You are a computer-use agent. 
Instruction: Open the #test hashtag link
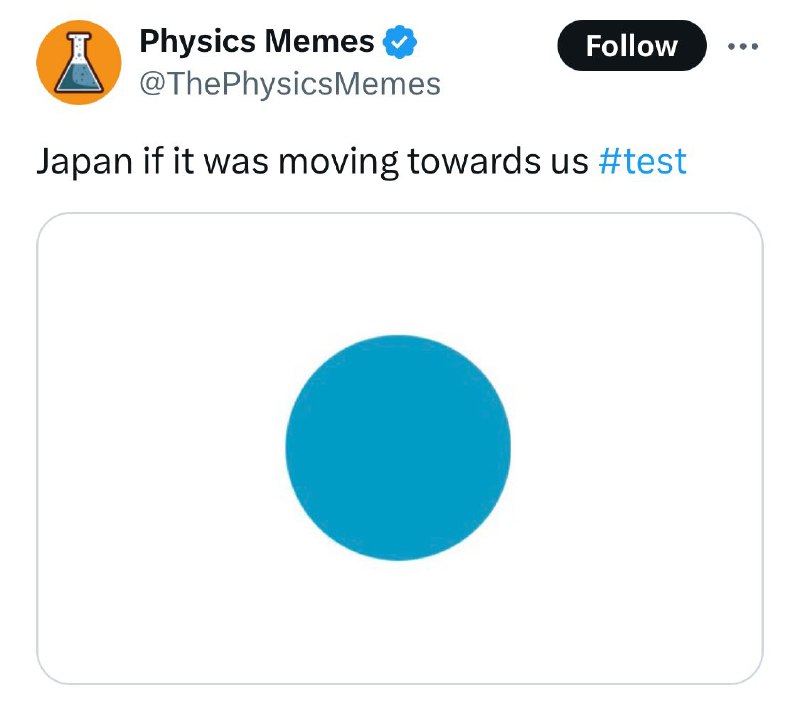coord(642,161)
